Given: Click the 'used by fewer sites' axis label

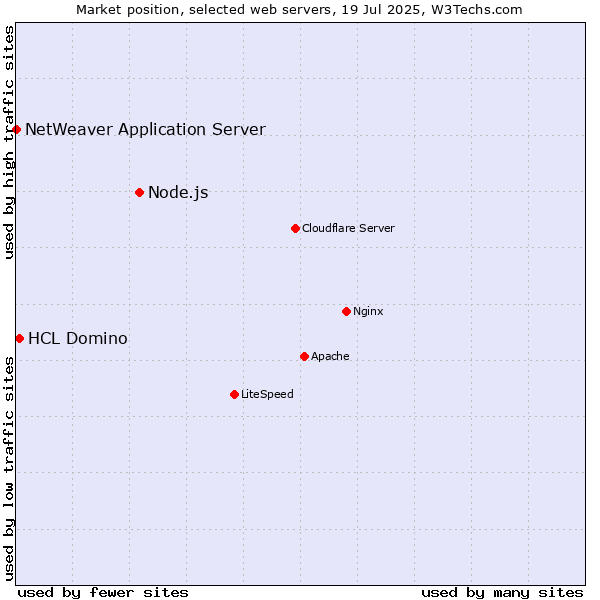Looking at the screenshot, I should click(103, 593).
